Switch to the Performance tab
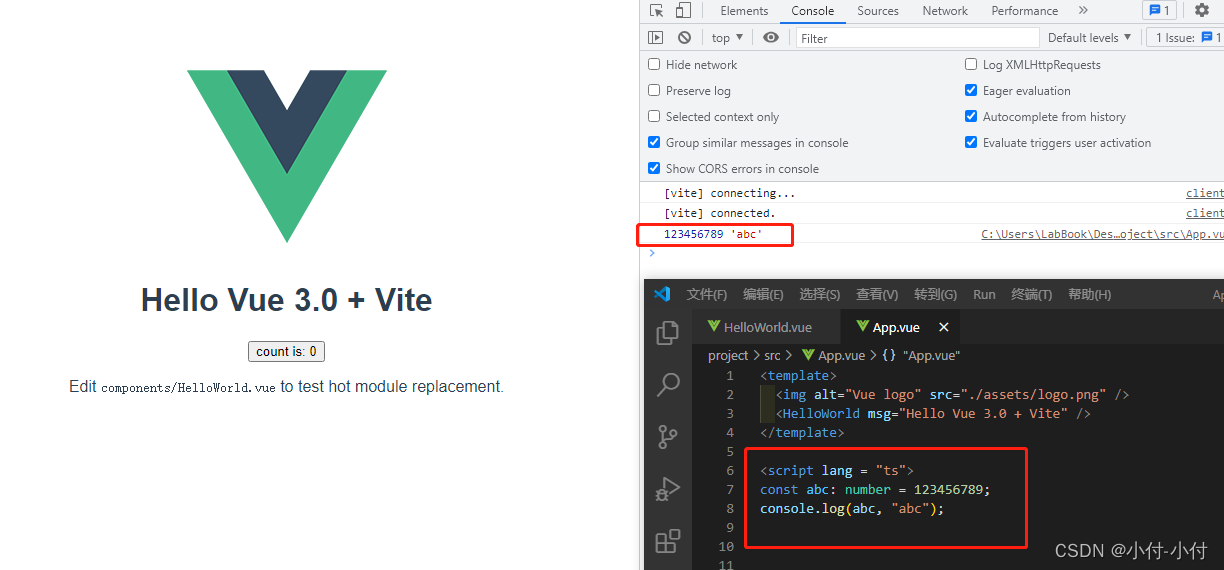This screenshot has width=1224, height=570. tap(1025, 11)
